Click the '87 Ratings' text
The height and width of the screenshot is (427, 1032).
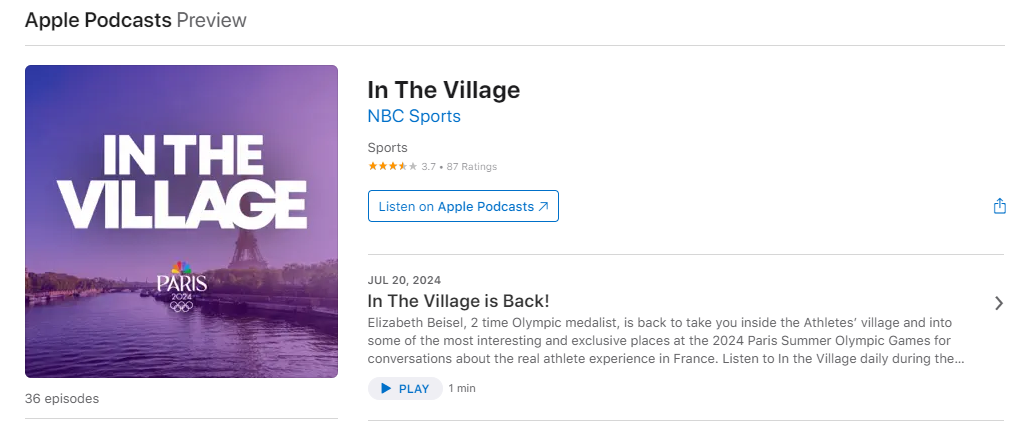pos(472,167)
